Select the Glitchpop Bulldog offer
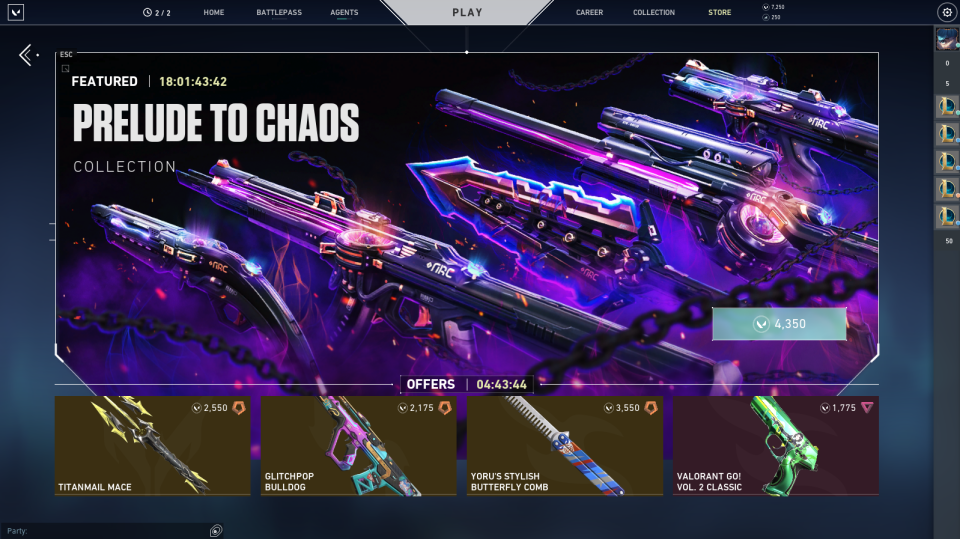This screenshot has width=960, height=539. coord(358,445)
